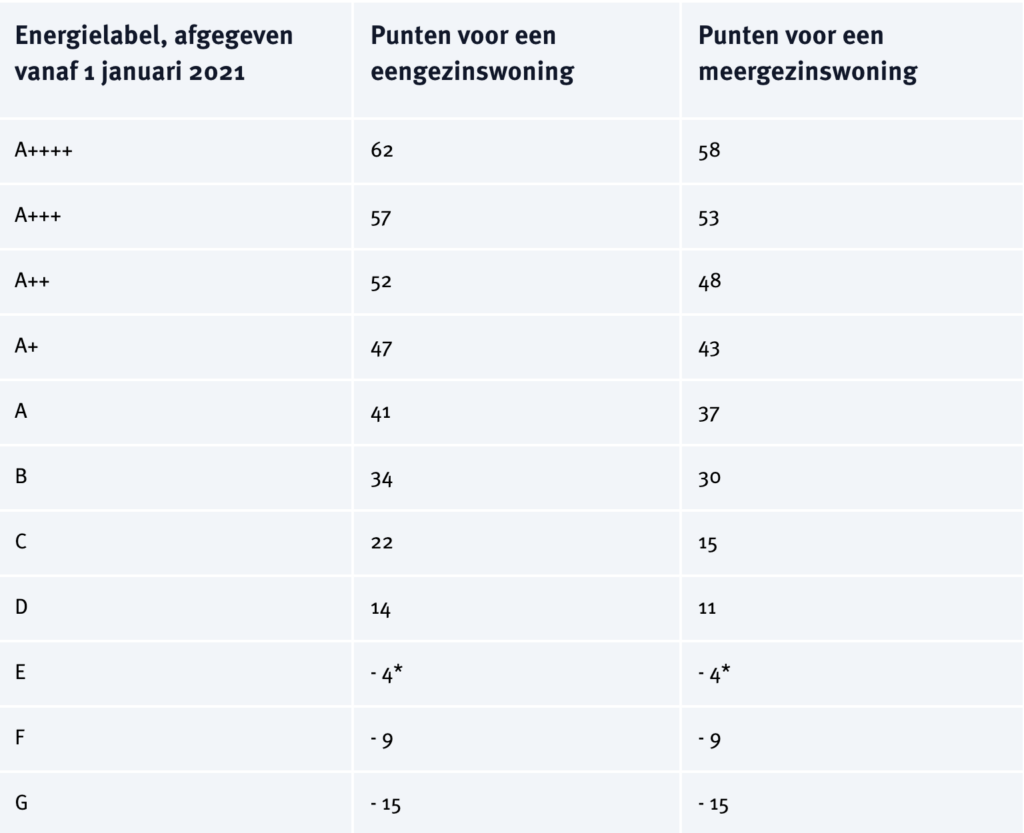The width and height of the screenshot is (1024, 833).
Task: Click the value 58 for meergezinswoning
Action: pos(711,151)
